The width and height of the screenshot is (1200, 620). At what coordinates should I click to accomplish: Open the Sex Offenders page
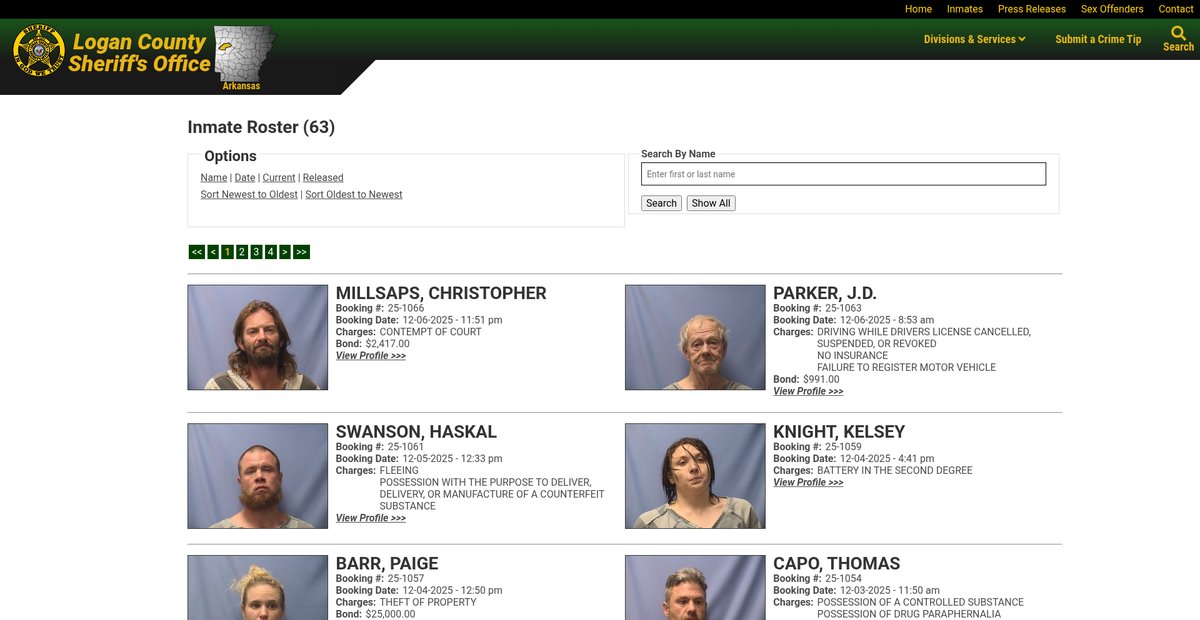click(1112, 9)
